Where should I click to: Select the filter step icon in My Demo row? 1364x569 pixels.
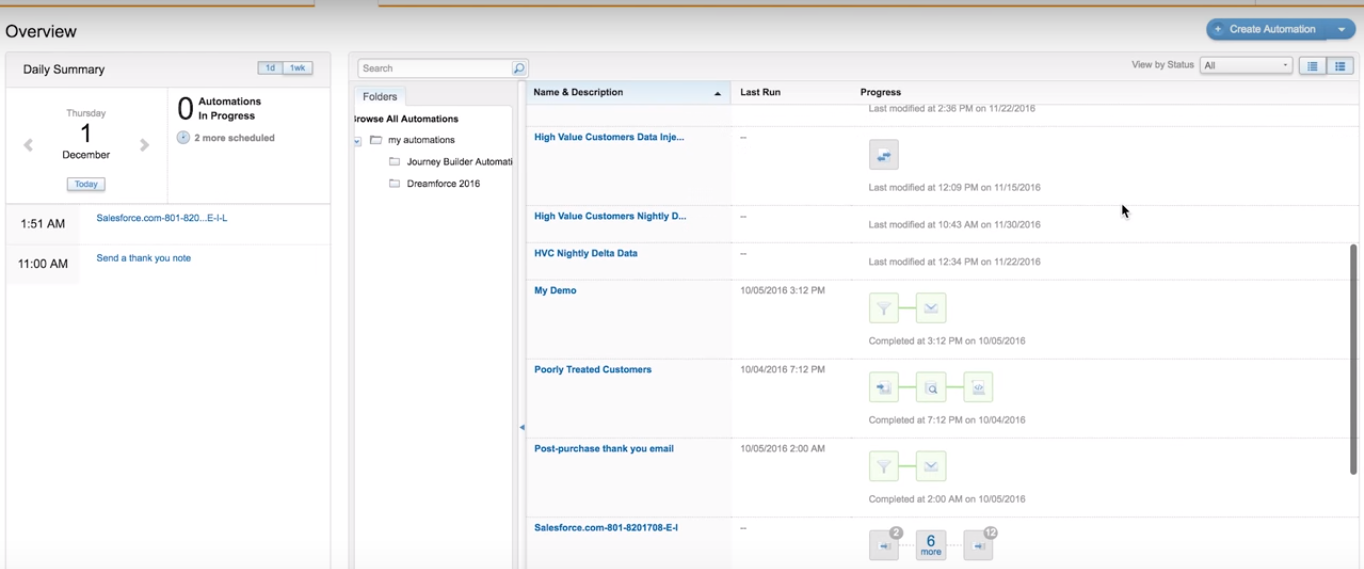pos(884,308)
